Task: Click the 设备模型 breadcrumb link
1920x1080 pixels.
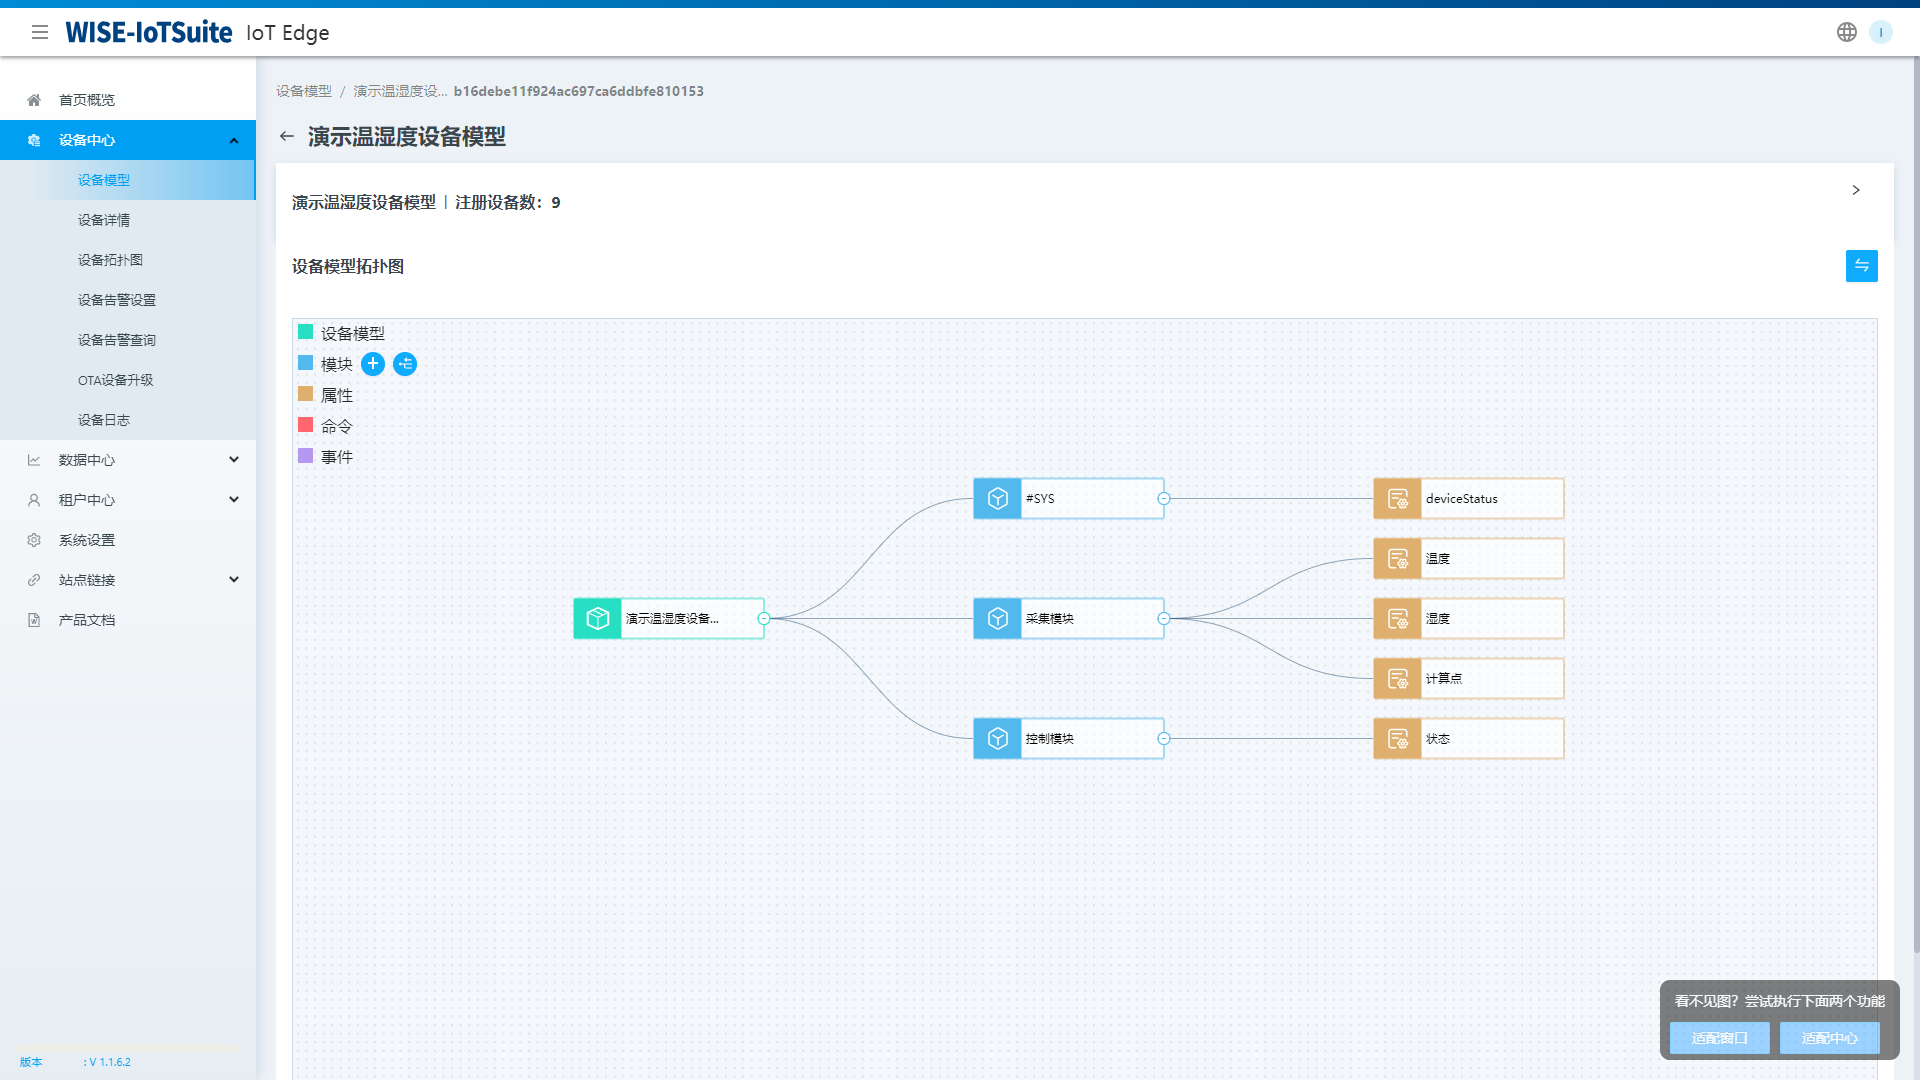Action: [303, 90]
